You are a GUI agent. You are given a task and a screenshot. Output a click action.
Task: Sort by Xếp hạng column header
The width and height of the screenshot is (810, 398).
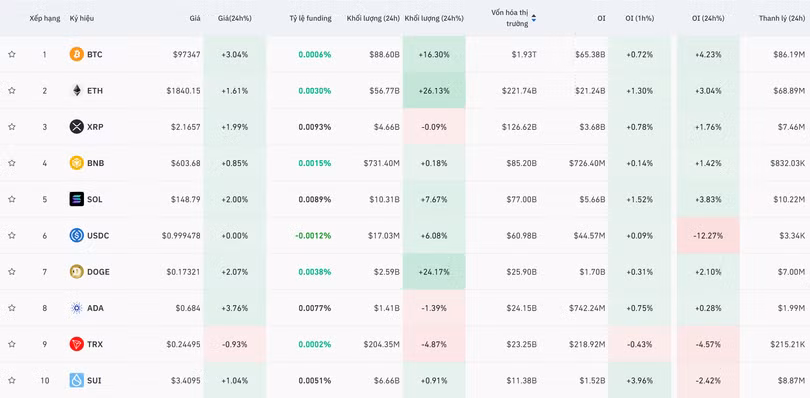click(46, 18)
